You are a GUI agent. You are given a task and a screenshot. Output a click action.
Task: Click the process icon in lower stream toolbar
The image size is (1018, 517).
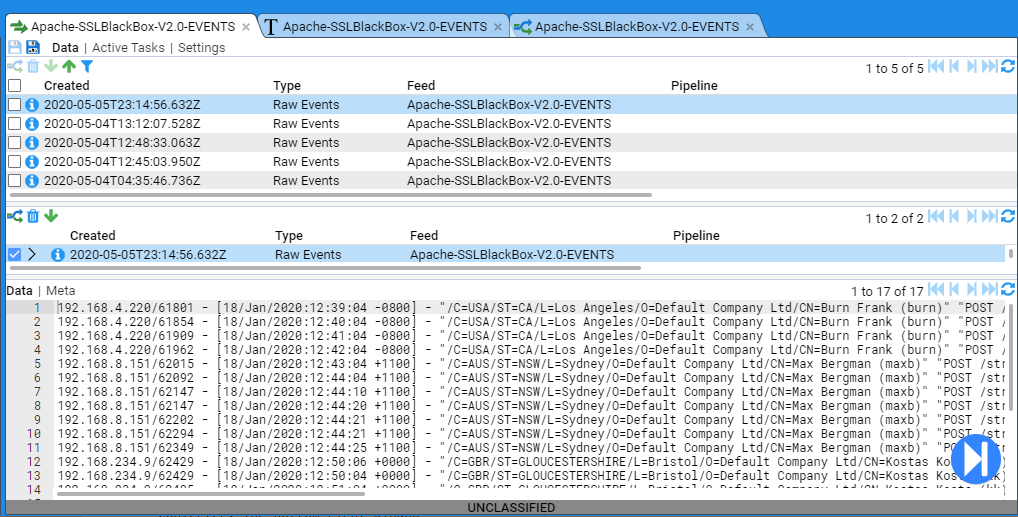coord(15,216)
